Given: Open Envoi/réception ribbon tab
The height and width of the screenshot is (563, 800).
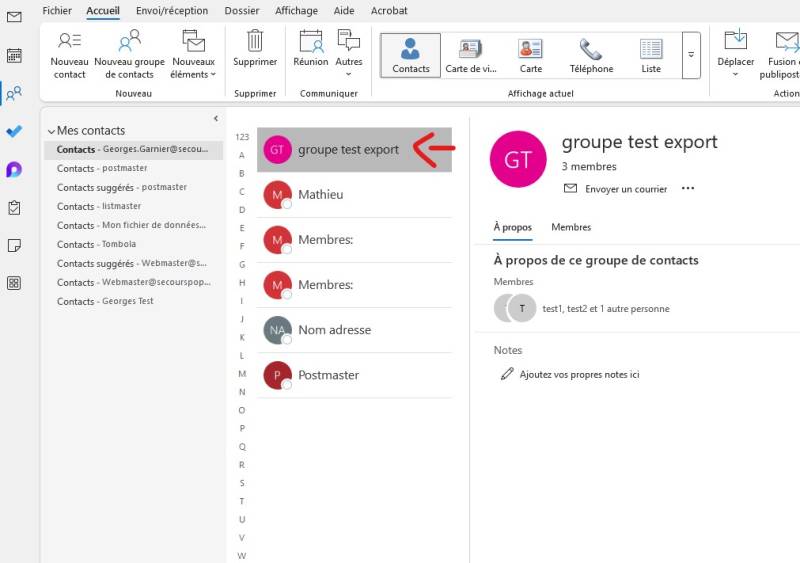Looking at the screenshot, I should [x=172, y=11].
